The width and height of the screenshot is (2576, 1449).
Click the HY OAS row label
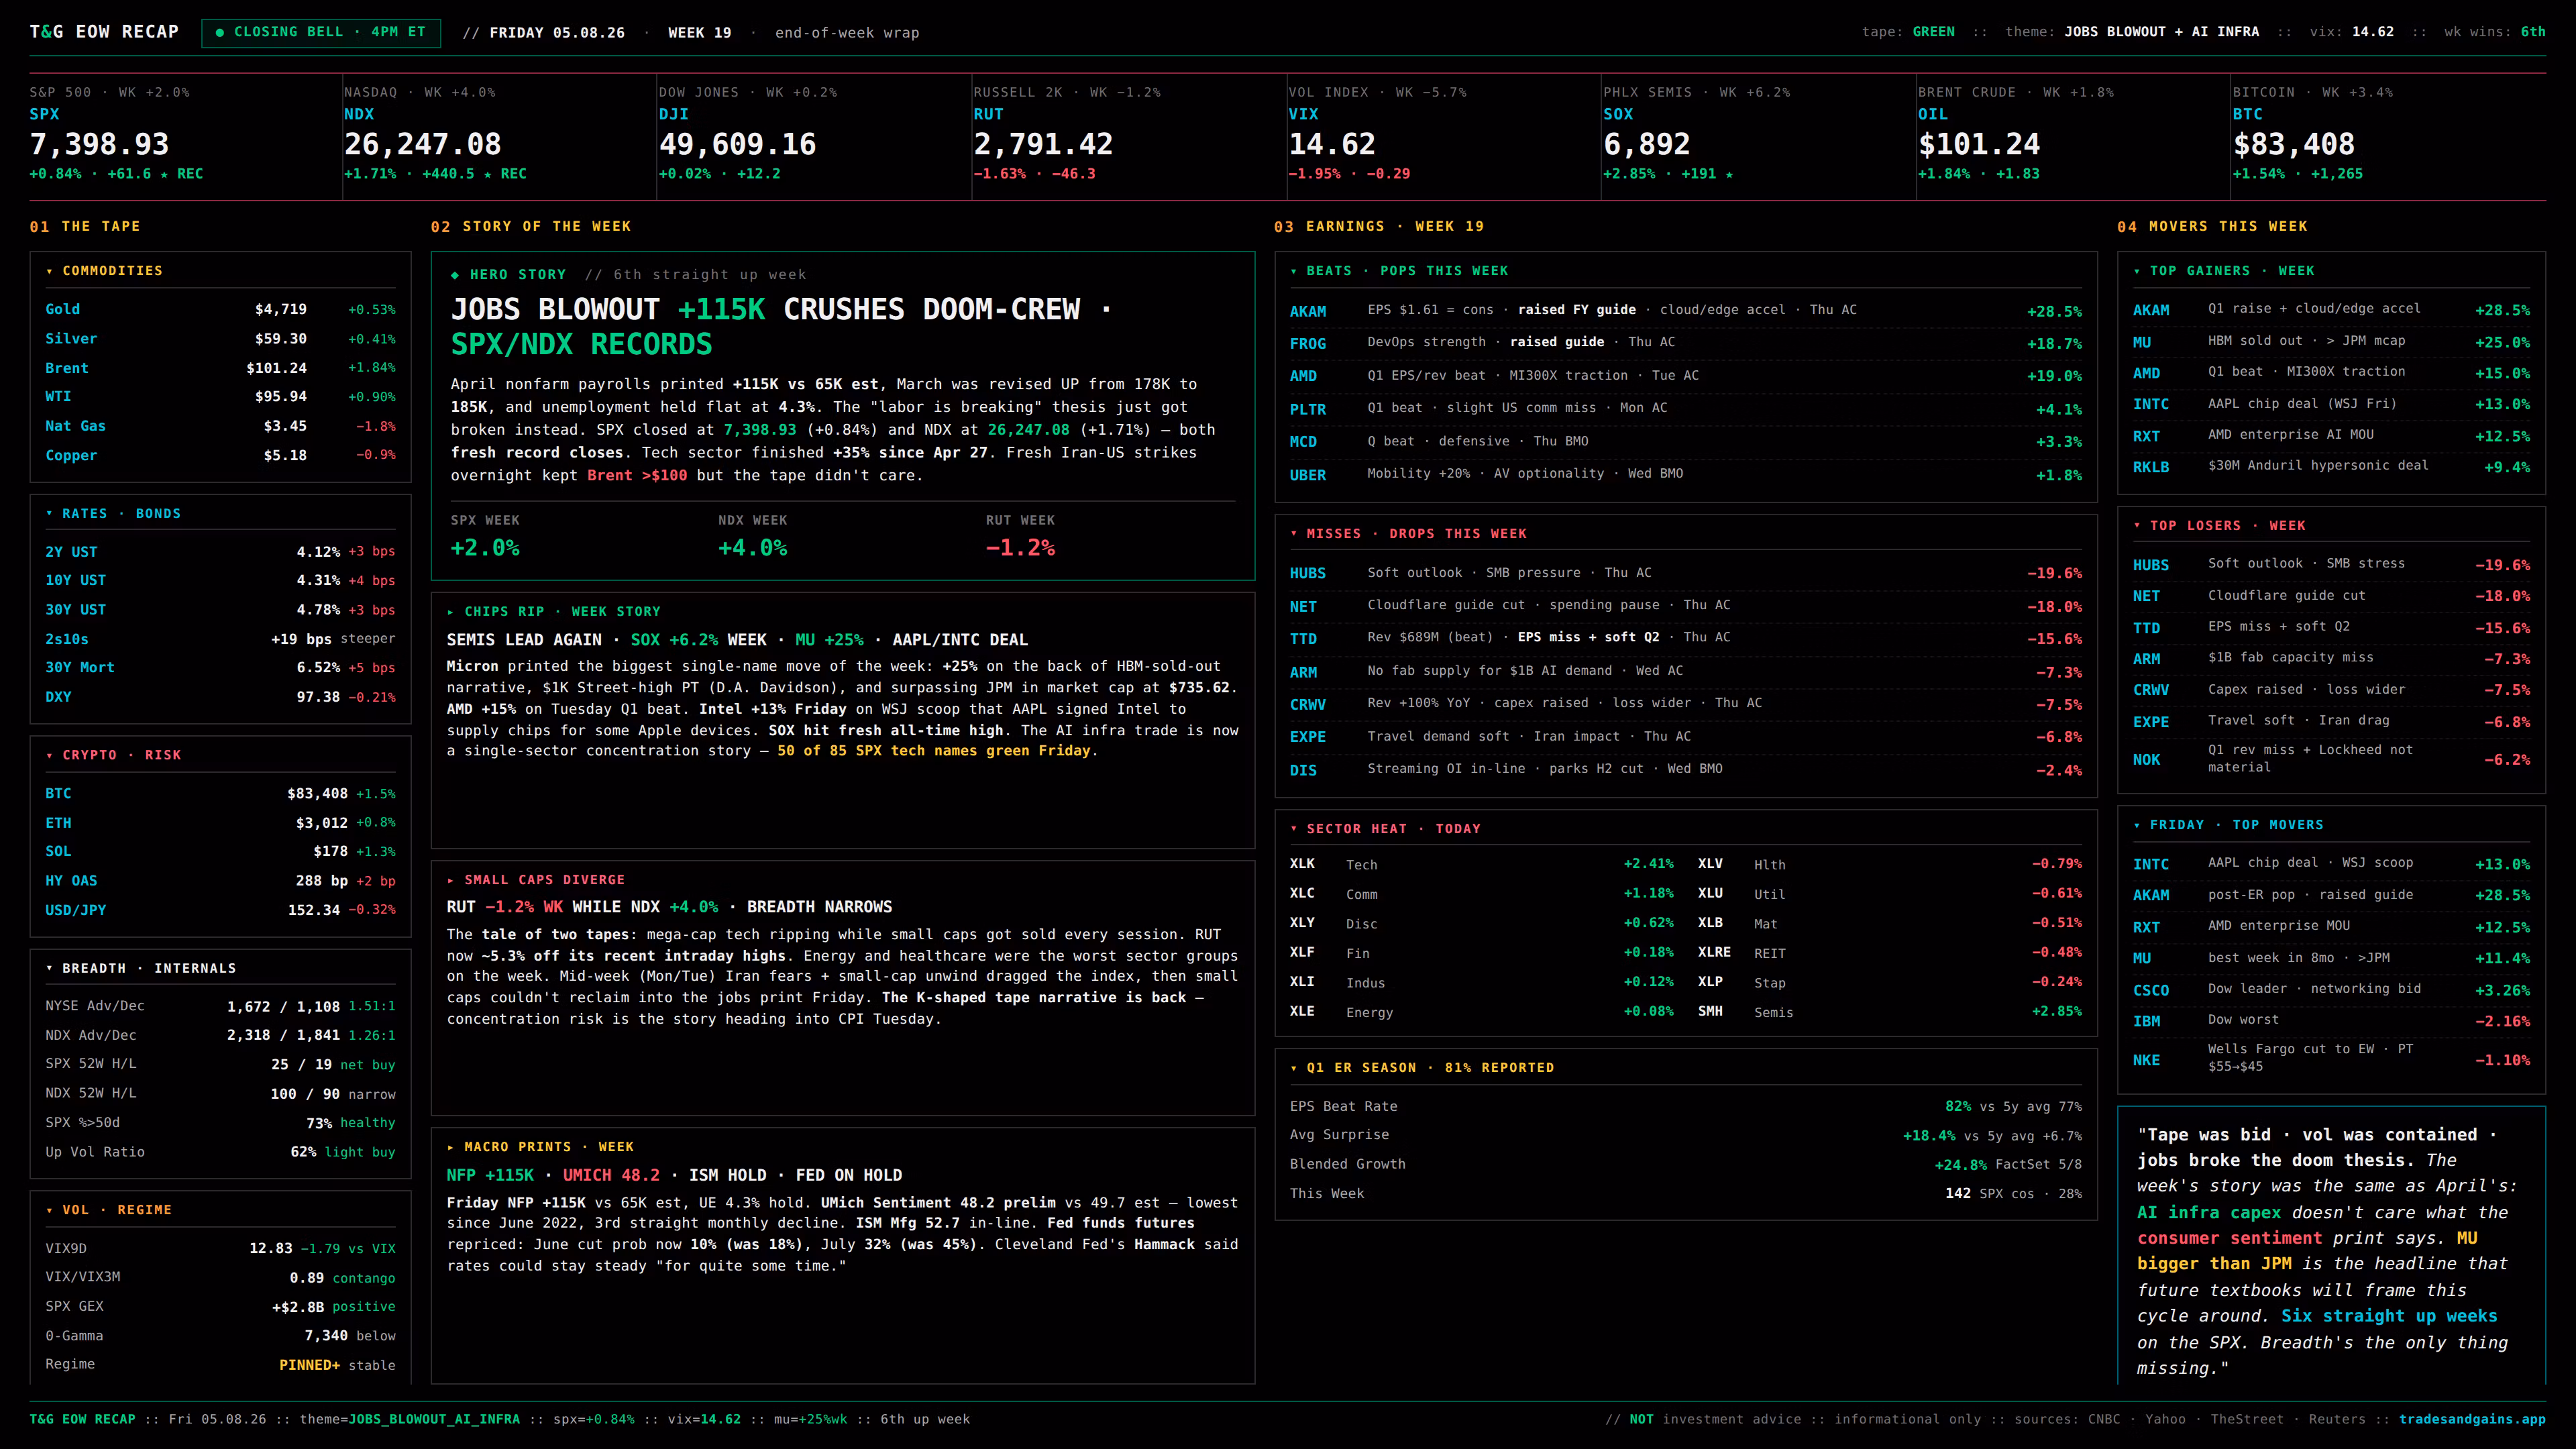pos(71,881)
